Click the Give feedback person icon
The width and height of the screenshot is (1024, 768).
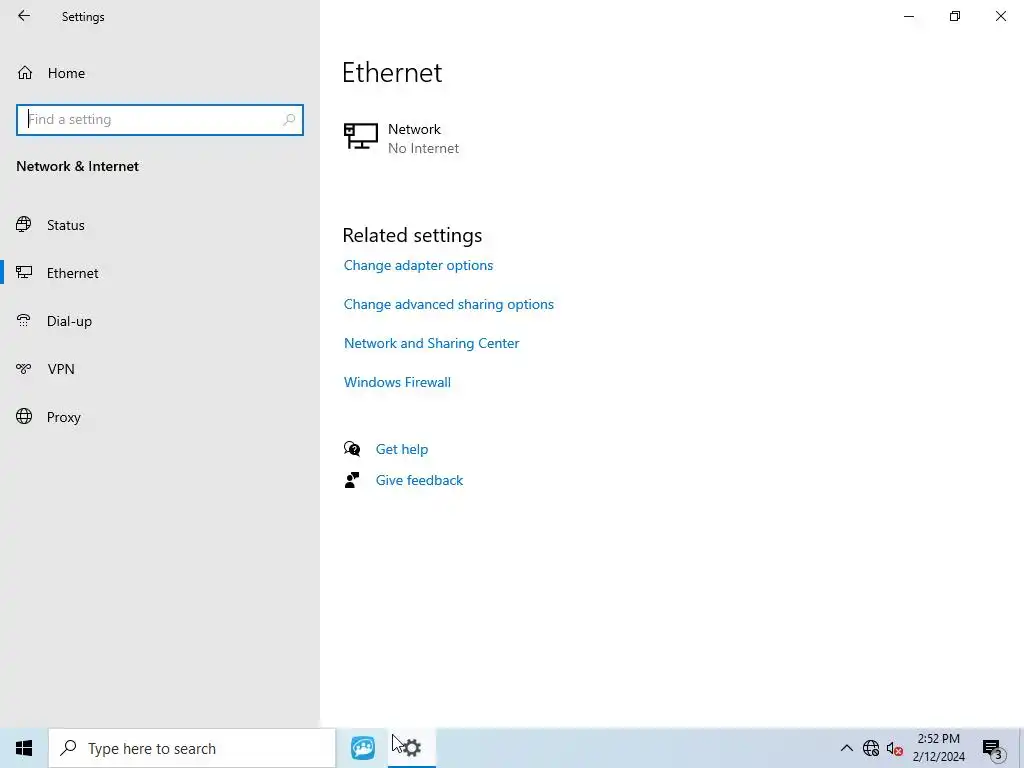click(x=352, y=480)
